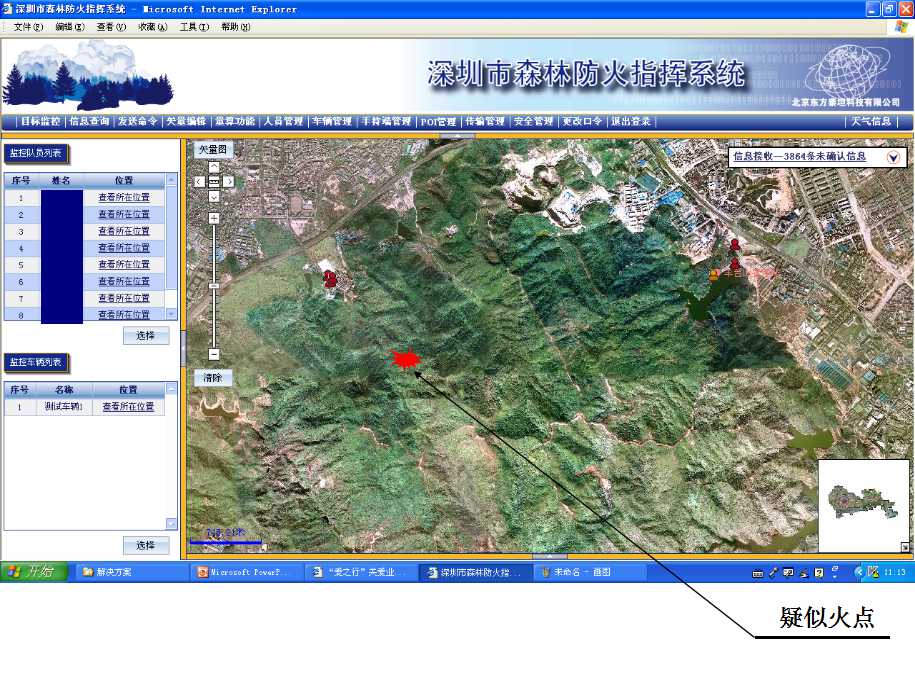
Task: Click the 清除 button on the map
Action: [213, 378]
